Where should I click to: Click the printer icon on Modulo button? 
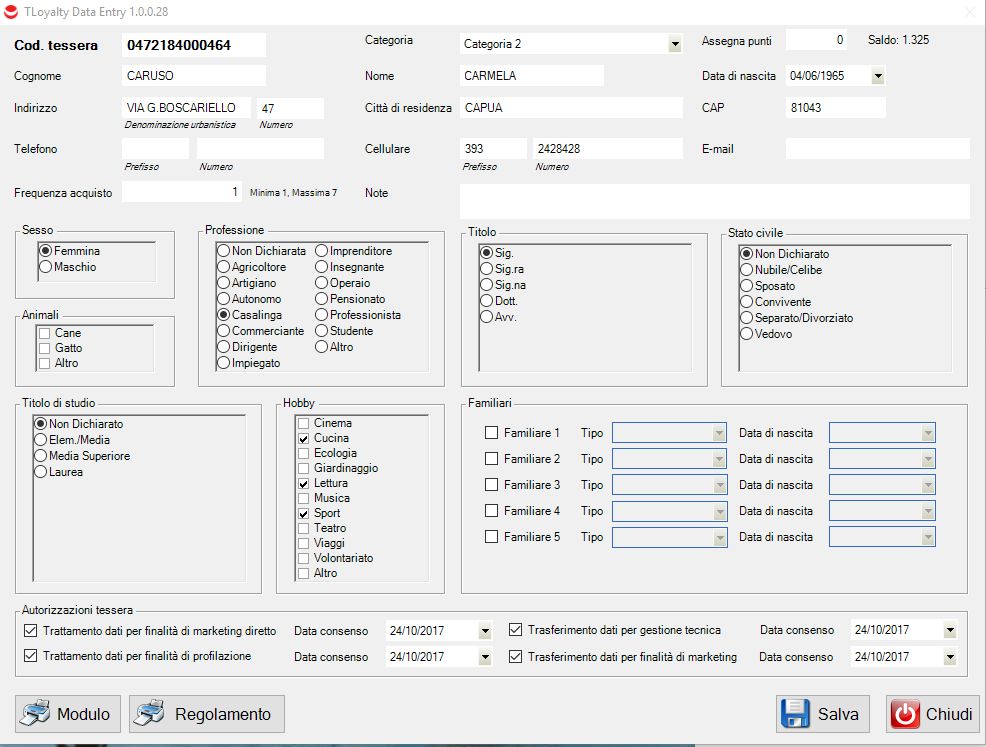tap(35, 714)
